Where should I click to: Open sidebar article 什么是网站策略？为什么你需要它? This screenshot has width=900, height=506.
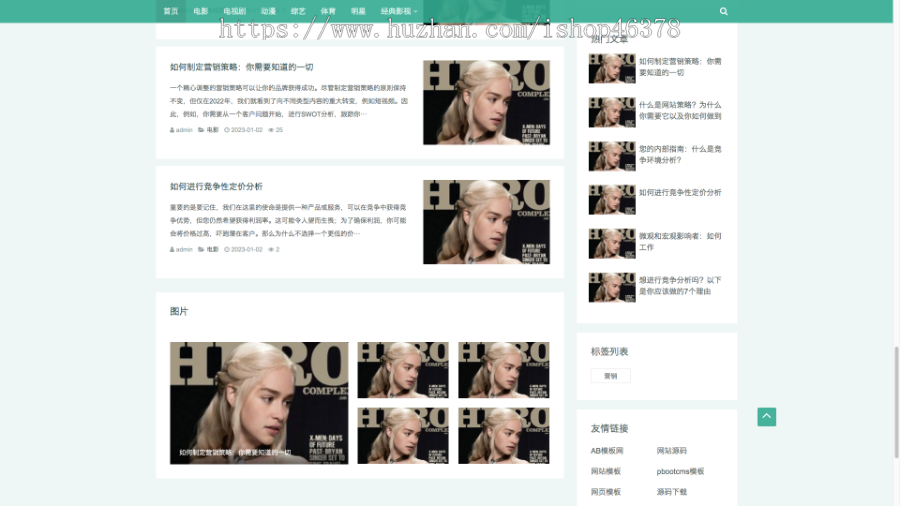[680, 111]
